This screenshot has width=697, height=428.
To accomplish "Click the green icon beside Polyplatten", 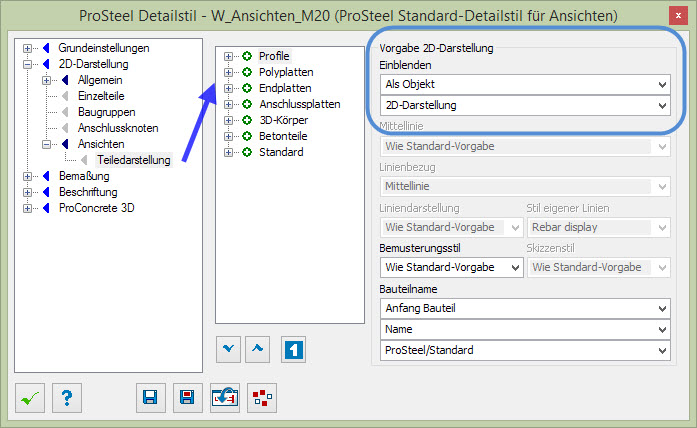I will [247, 72].
